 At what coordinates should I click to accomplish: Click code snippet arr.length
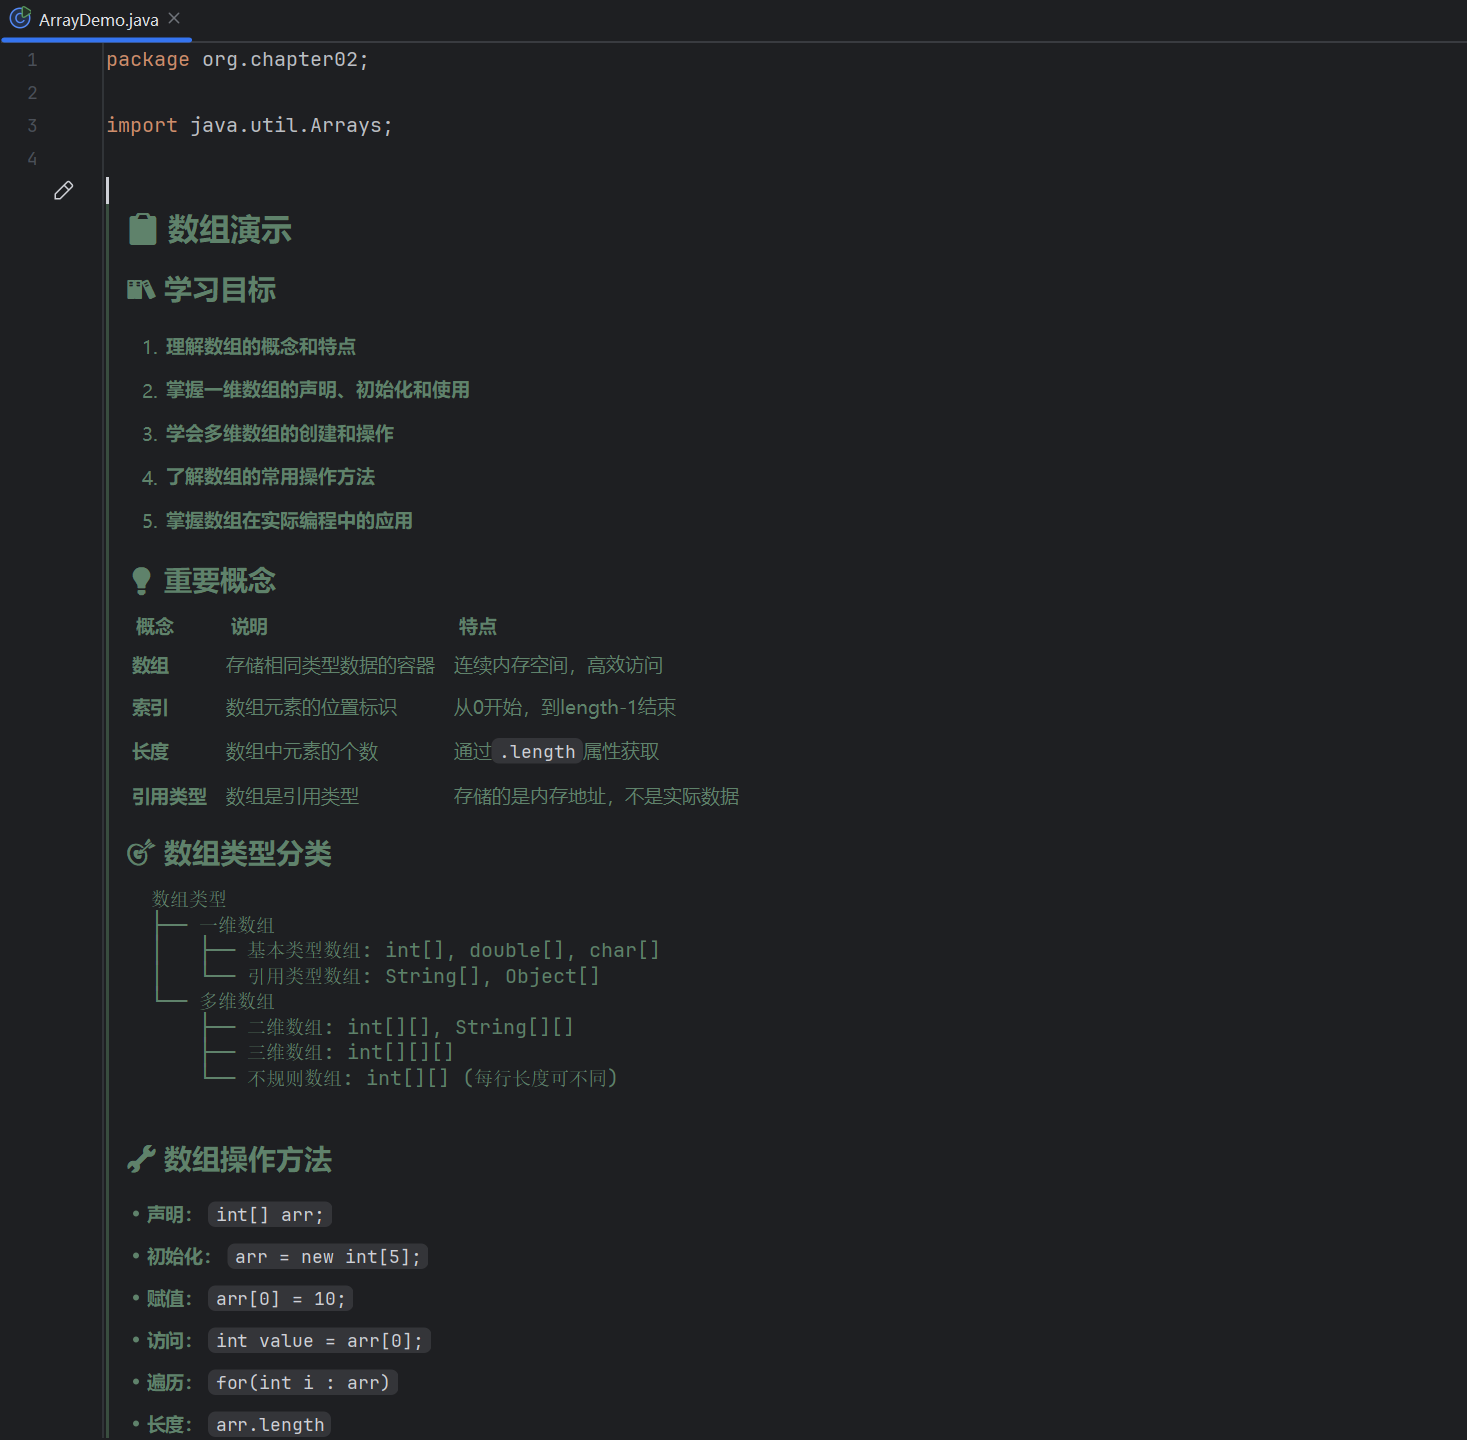270,1425
